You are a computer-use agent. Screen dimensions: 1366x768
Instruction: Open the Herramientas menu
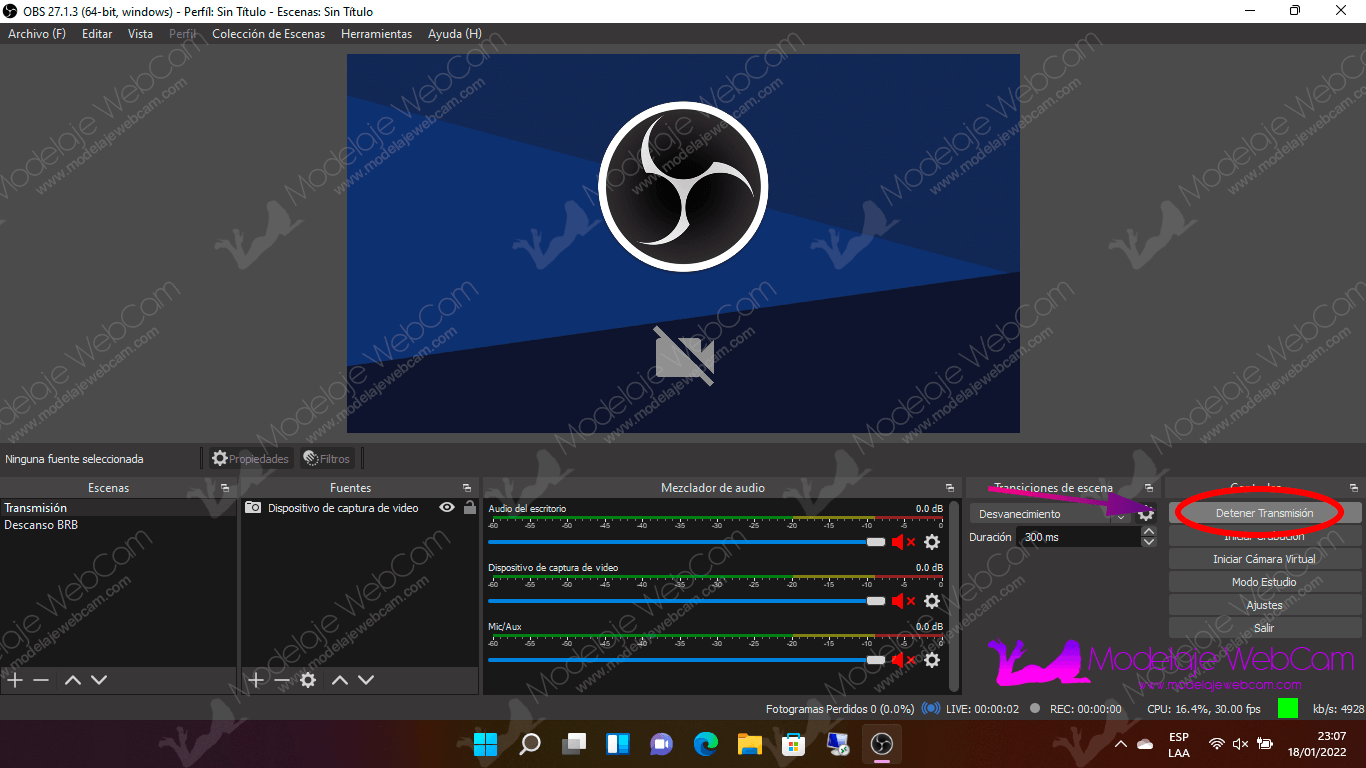click(376, 34)
